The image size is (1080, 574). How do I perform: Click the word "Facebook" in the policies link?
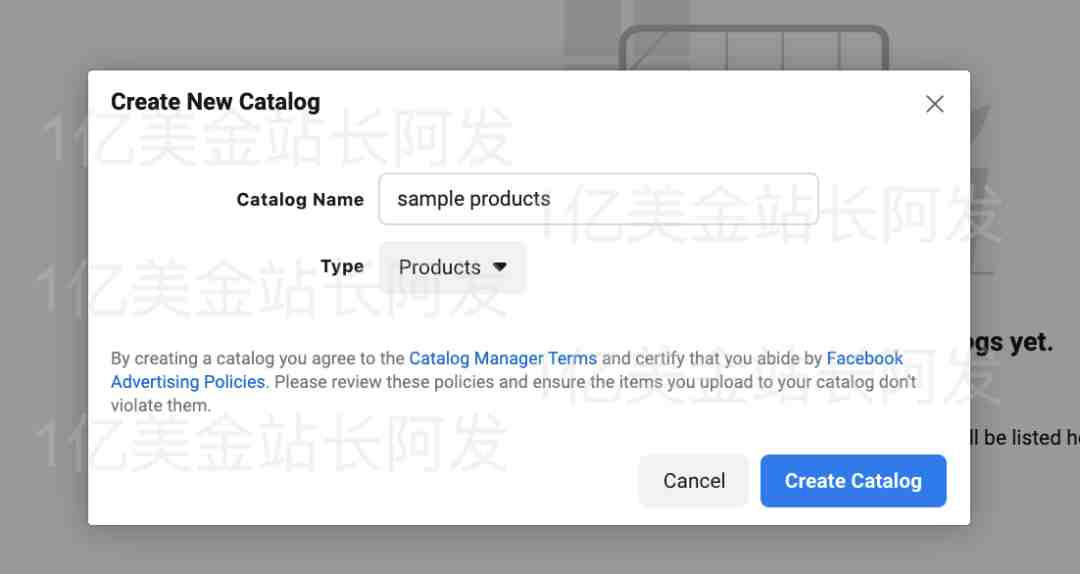point(864,358)
